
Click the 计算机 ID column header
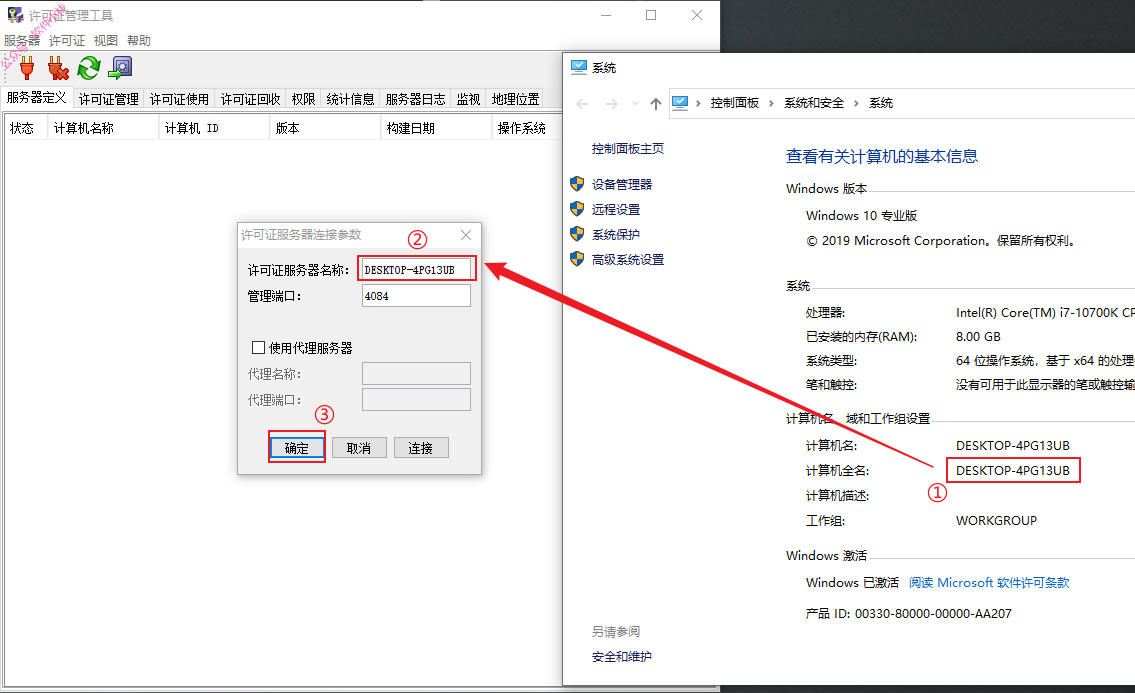(214, 128)
